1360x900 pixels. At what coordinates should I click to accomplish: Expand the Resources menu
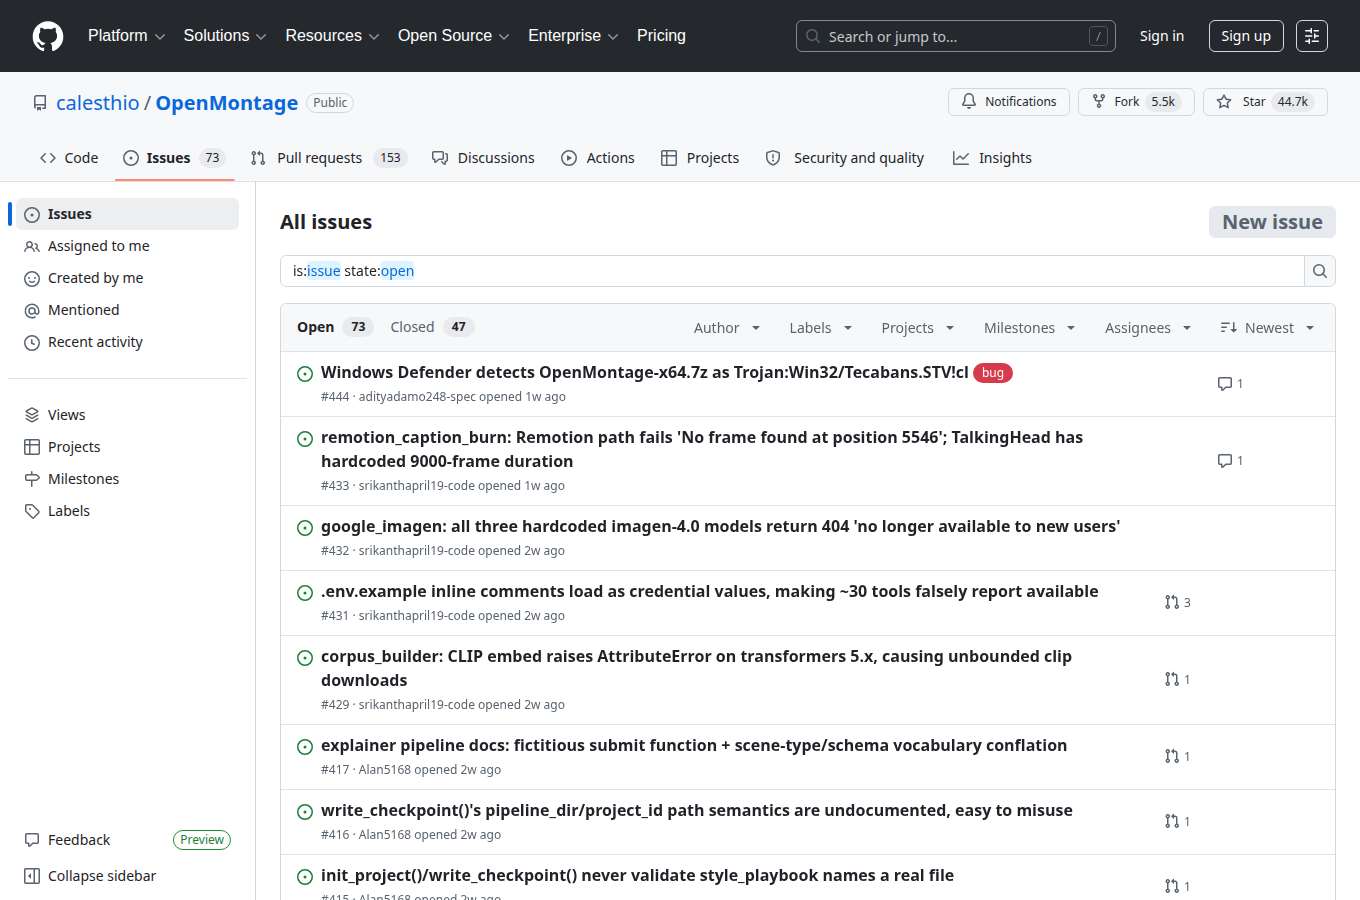(x=332, y=36)
